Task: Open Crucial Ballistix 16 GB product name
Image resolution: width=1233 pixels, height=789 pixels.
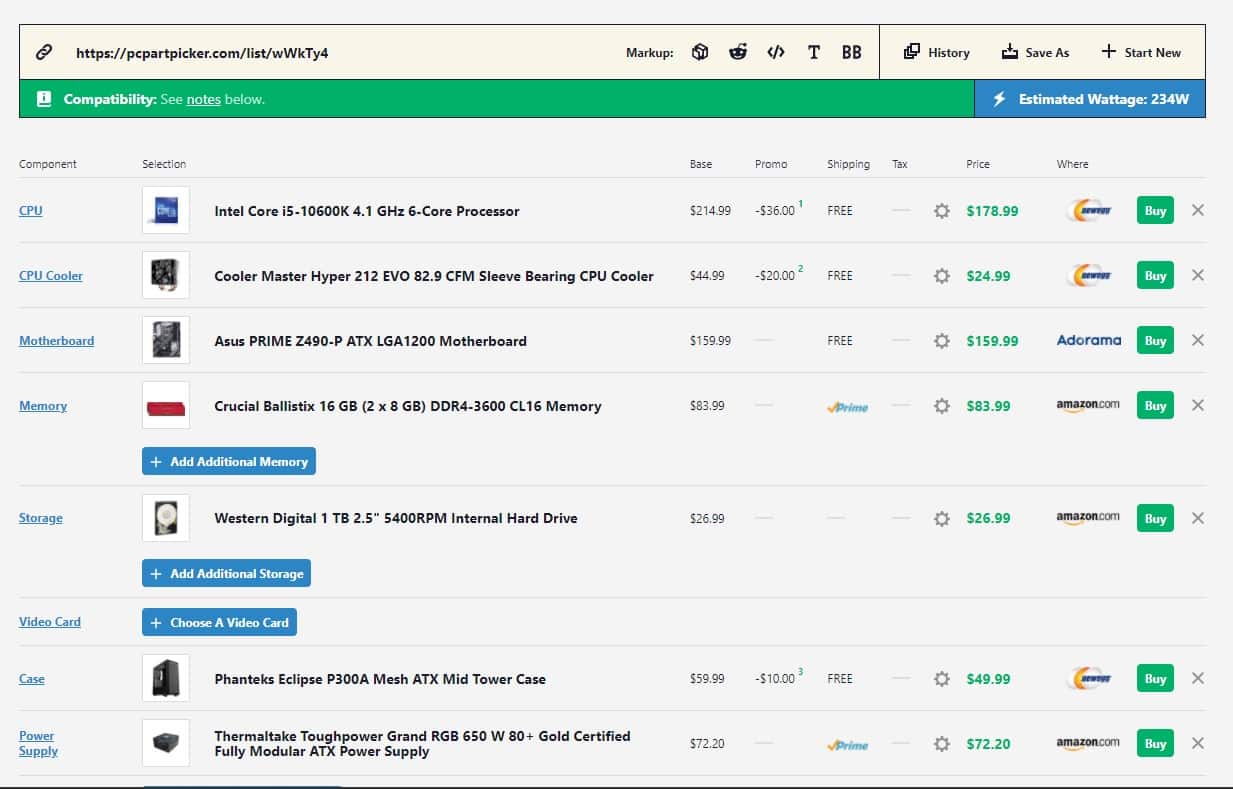Action: (x=408, y=406)
